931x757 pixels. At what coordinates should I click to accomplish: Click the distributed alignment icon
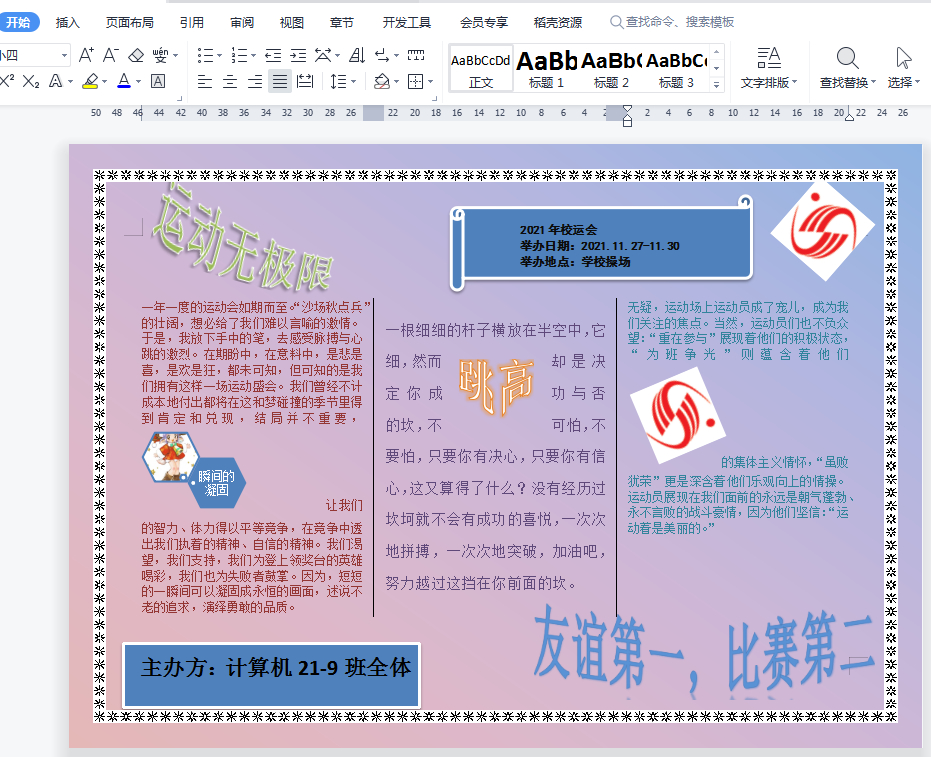(x=305, y=81)
